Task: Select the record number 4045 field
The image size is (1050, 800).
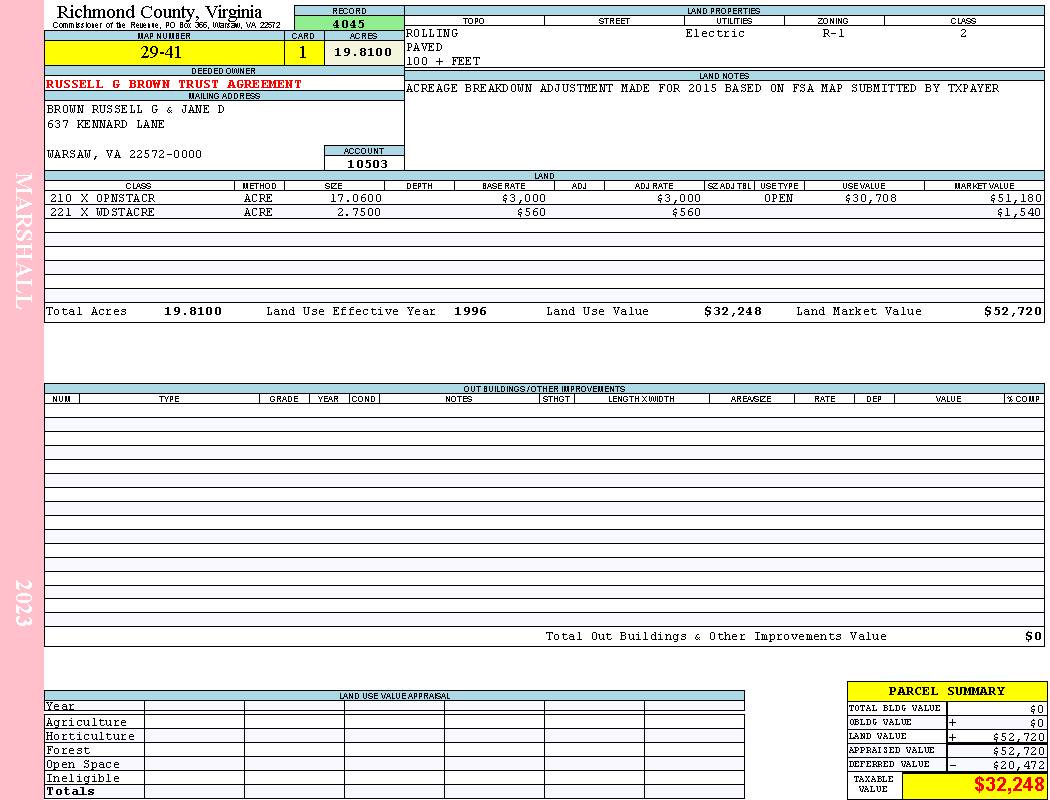Action: 349,23
